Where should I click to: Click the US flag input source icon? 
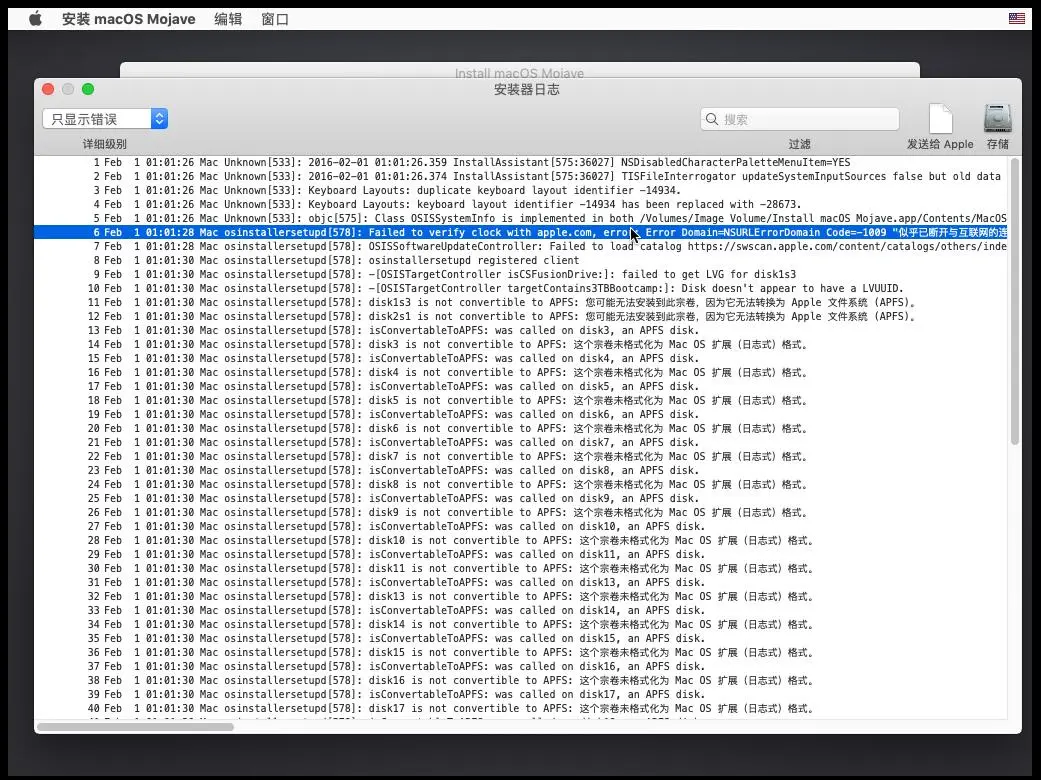coord(1016,18)
